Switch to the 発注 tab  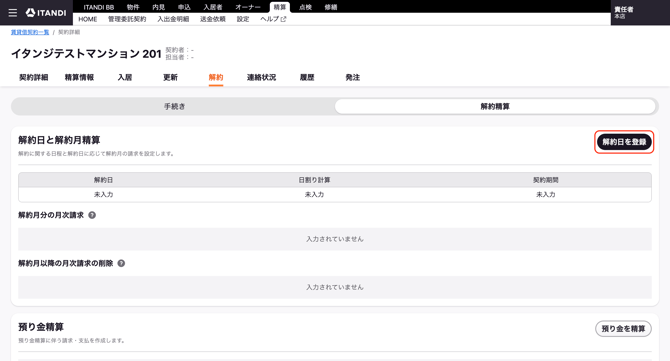(353, 77)
